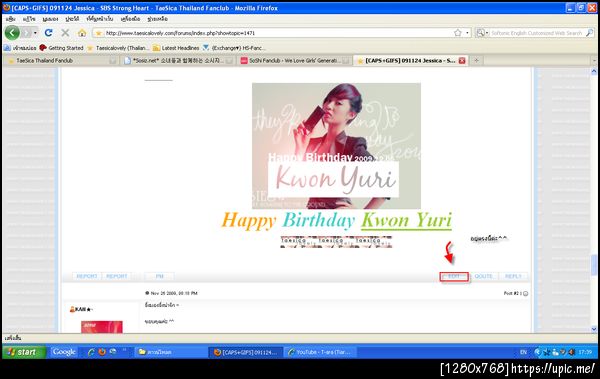Click the poster's red avatar image

102,327
